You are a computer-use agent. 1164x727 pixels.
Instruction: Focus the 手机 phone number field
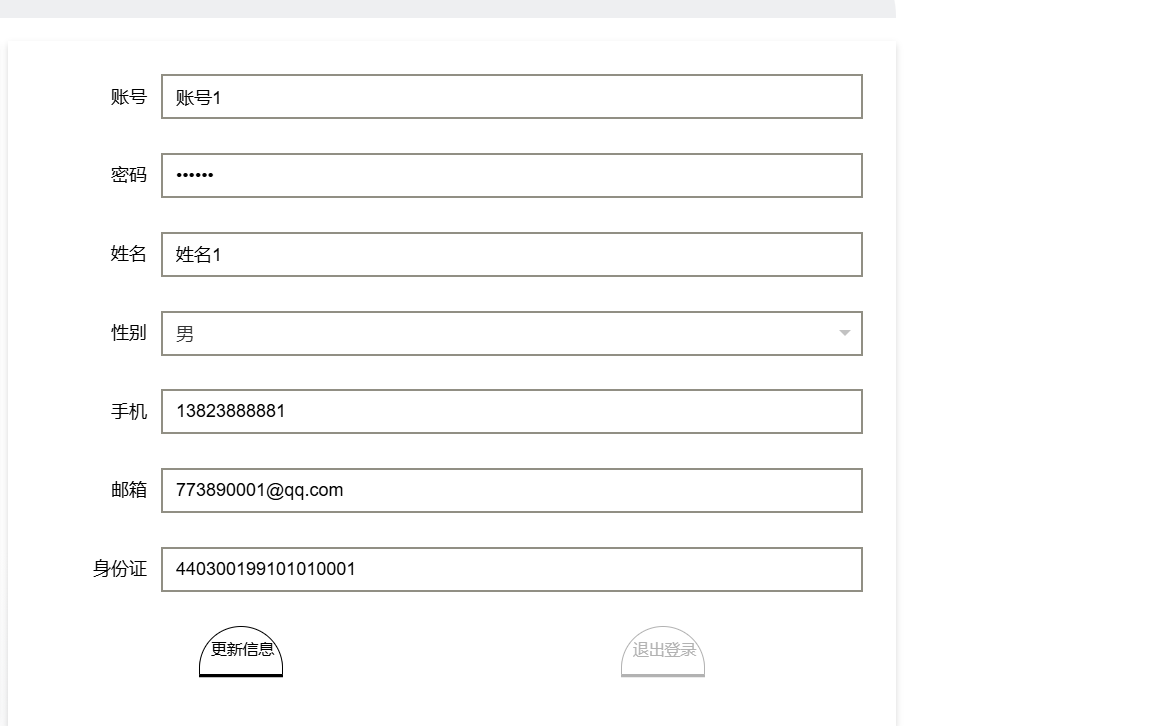coord(511,411)
